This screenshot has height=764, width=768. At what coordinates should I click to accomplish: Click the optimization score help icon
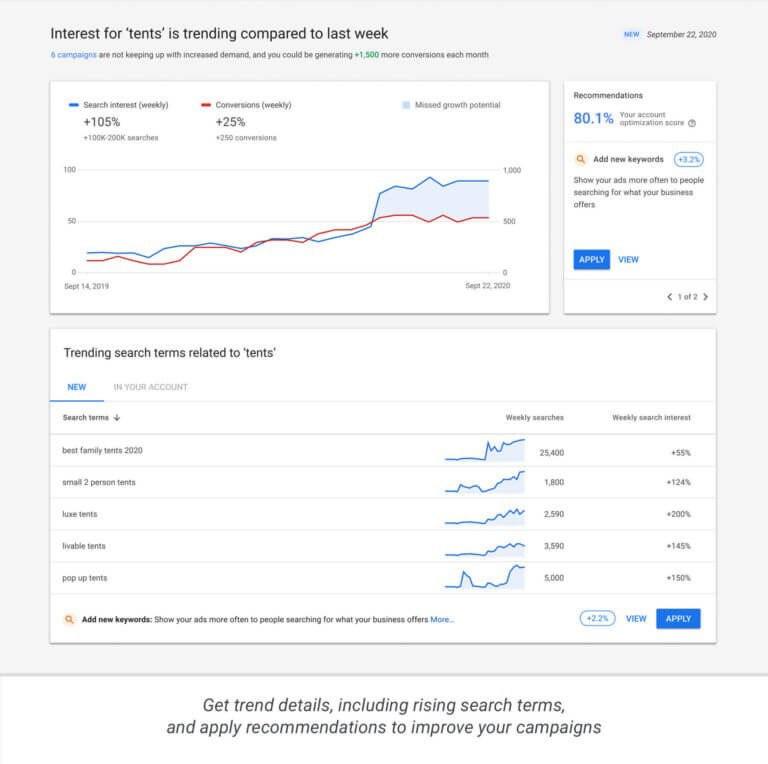pyautogui.click(x=692, y=123)
